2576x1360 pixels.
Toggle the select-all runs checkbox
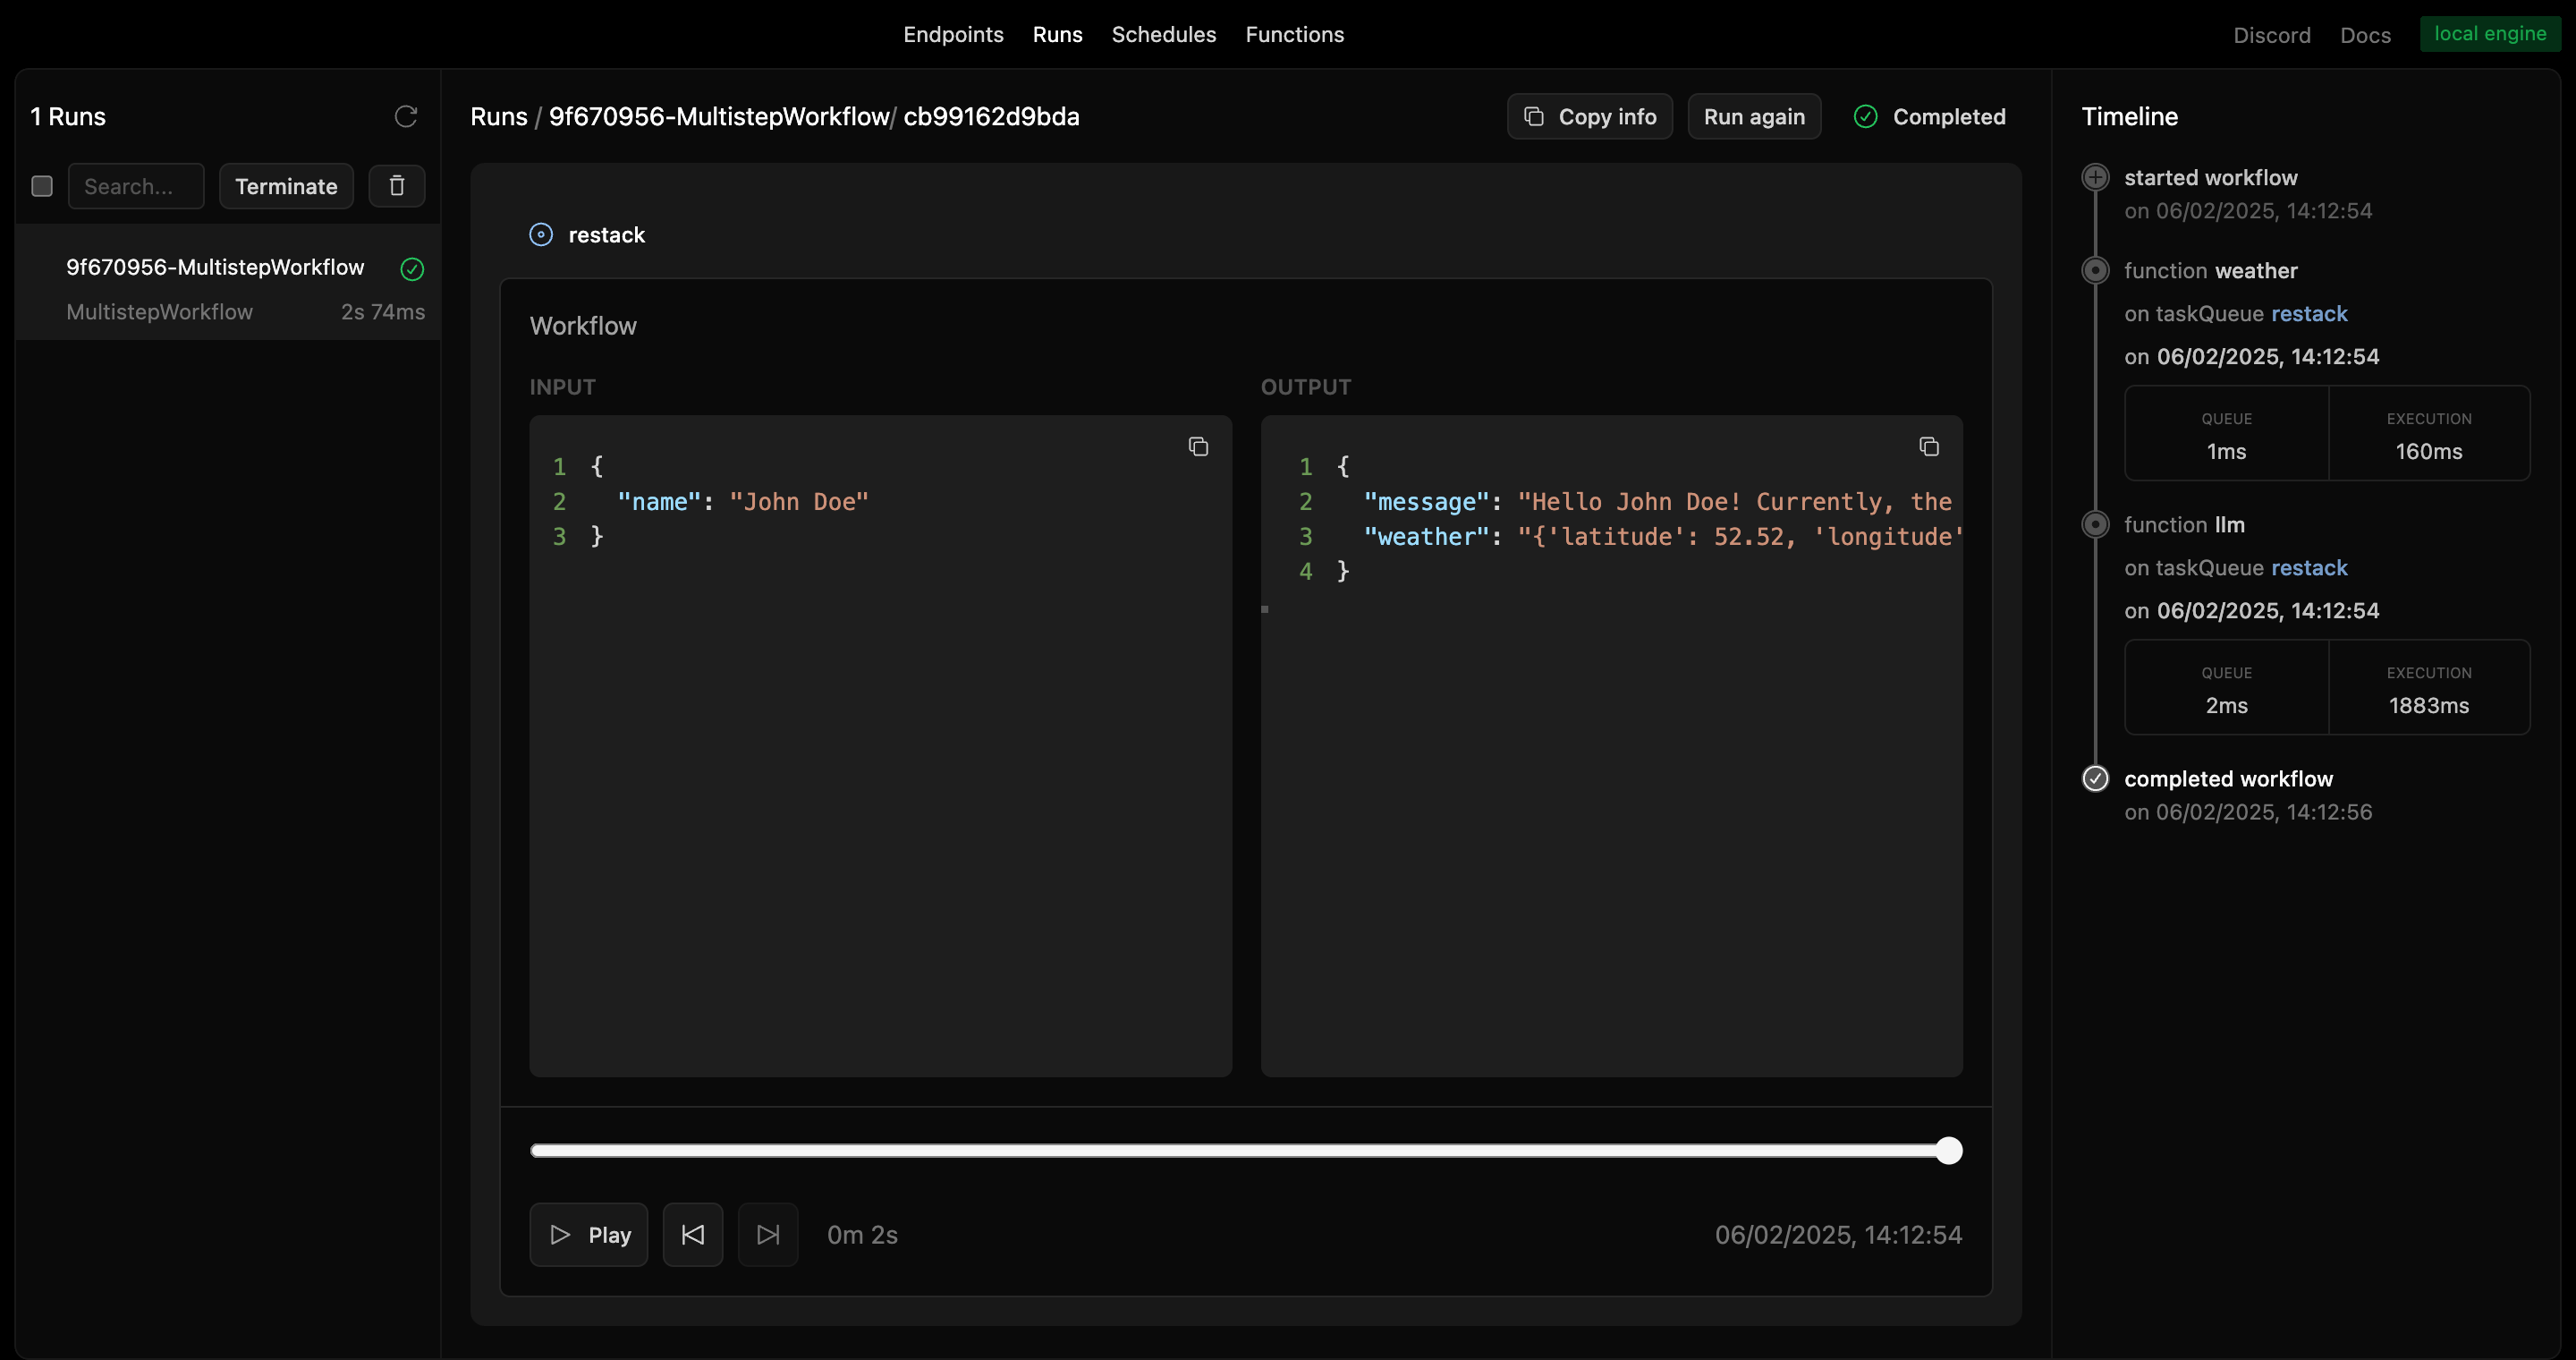(x=41, y=186)
